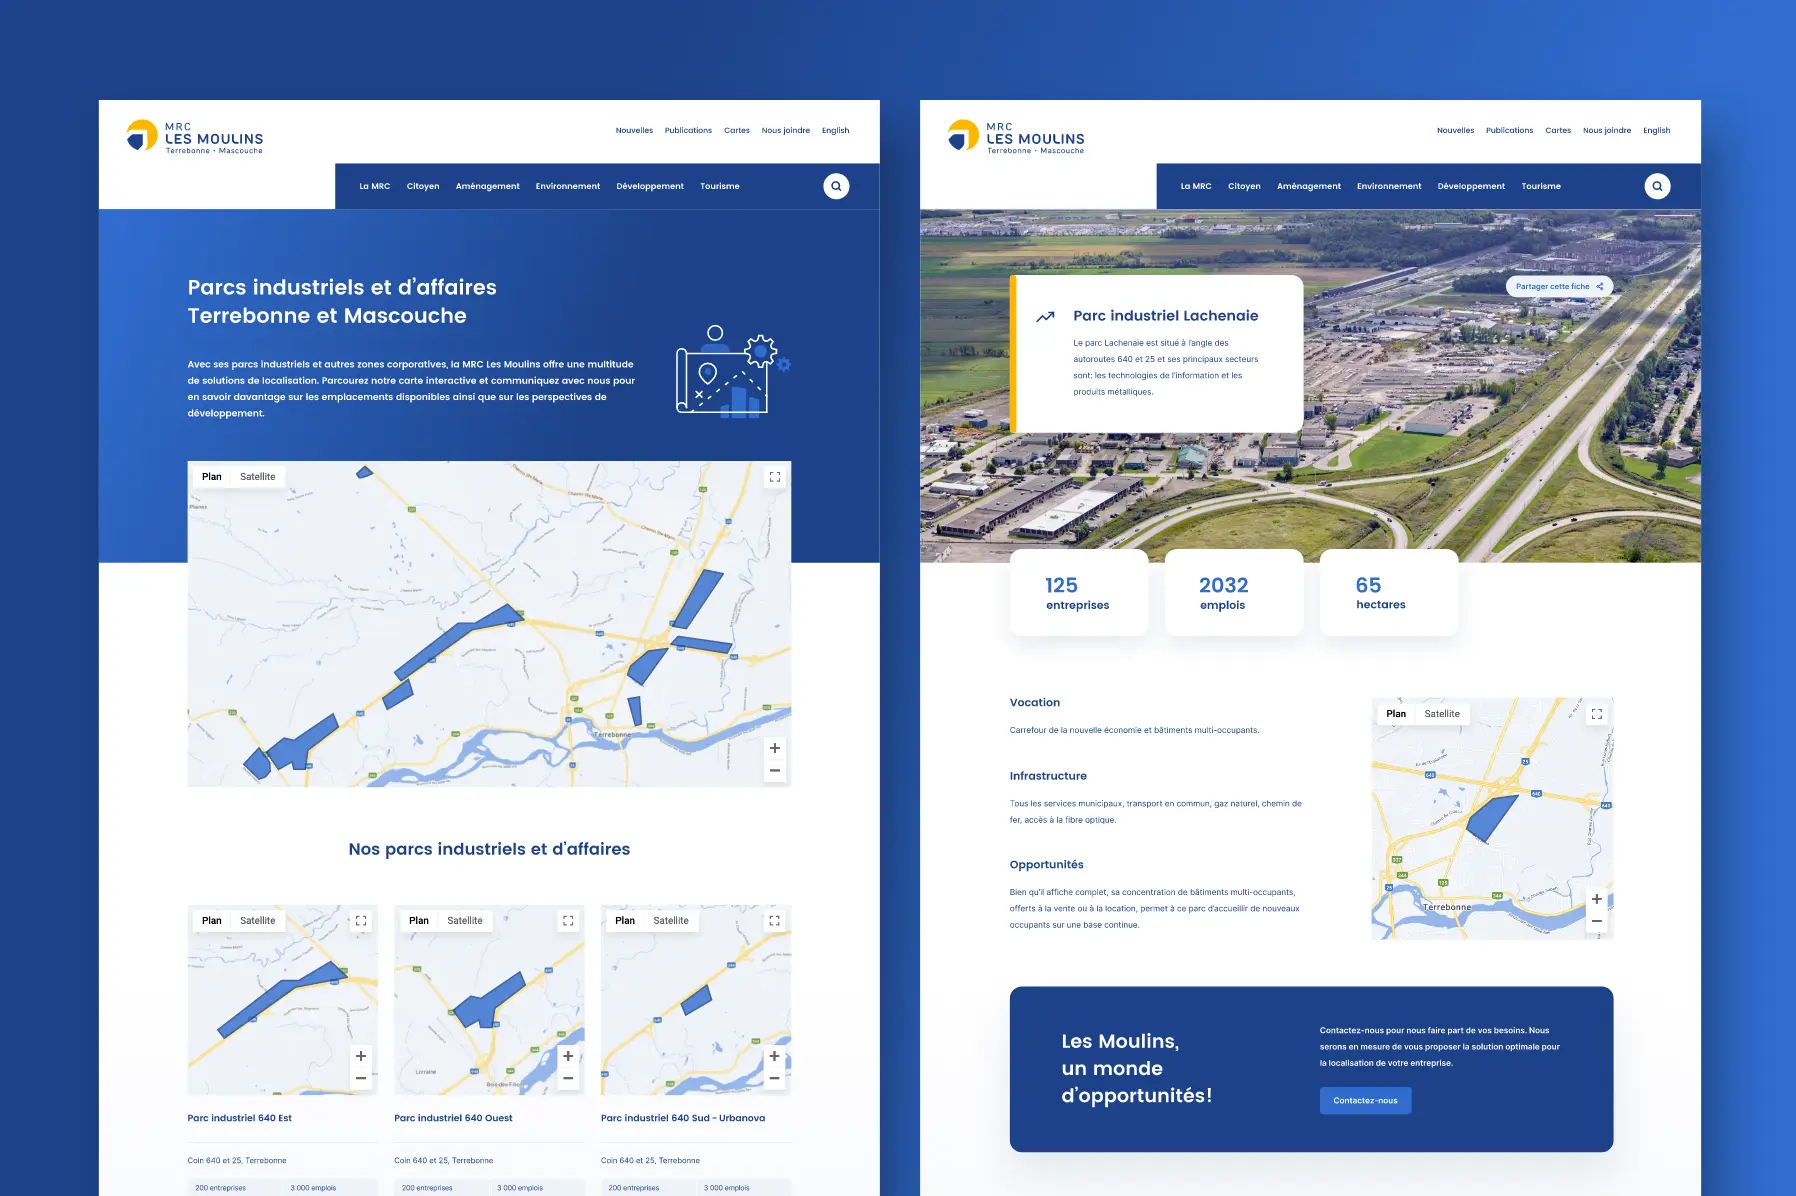Click the Parc industriel 640 Est map thumbnail
The width and height of the screenshot is (1796, 1196).
[x=283, y=1000]
